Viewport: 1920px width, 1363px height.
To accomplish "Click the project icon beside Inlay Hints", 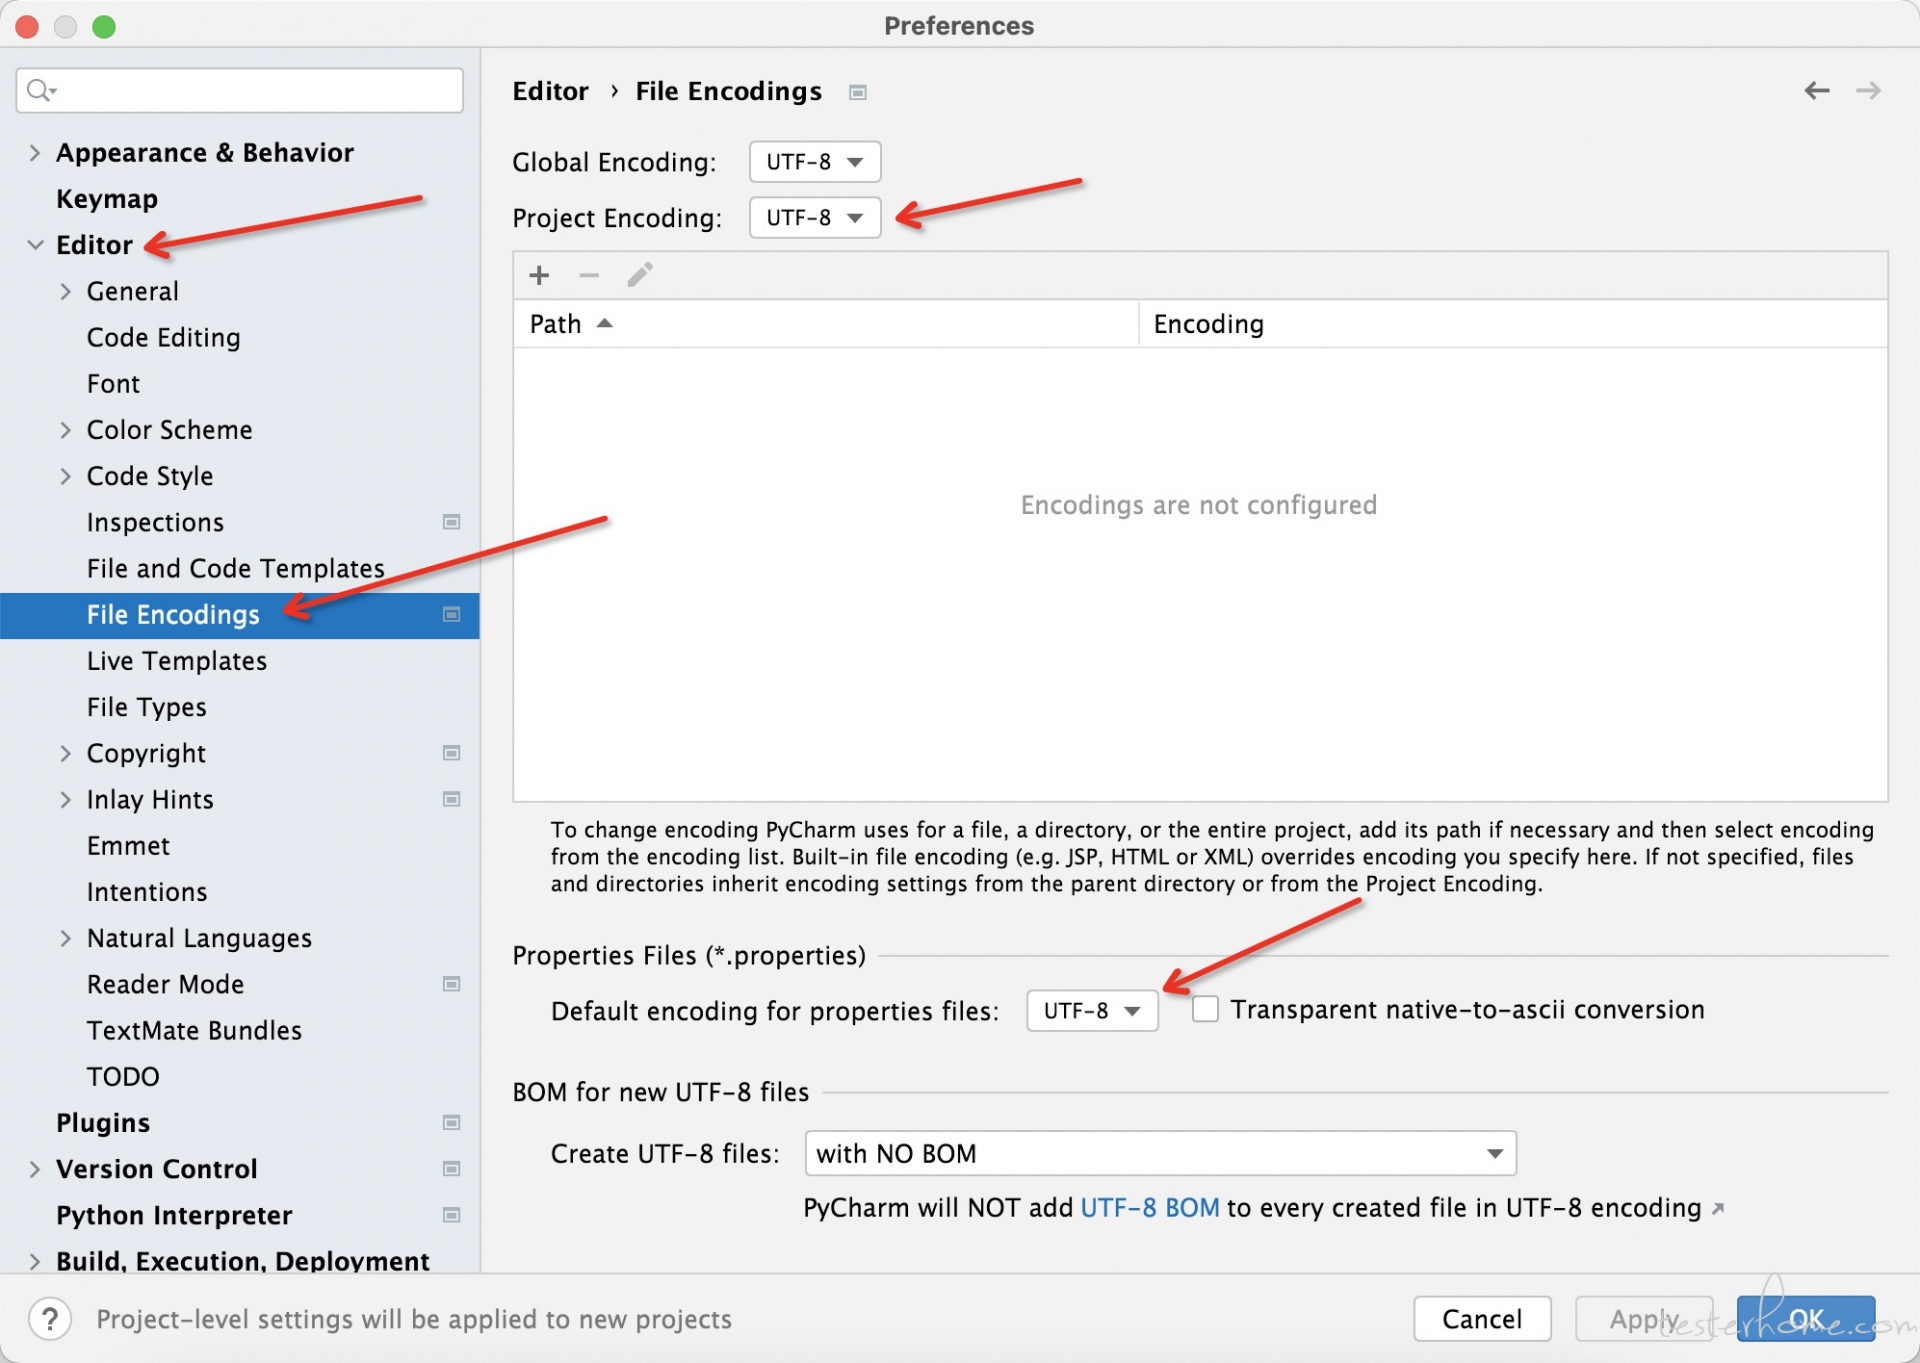I will coord(451,799).
